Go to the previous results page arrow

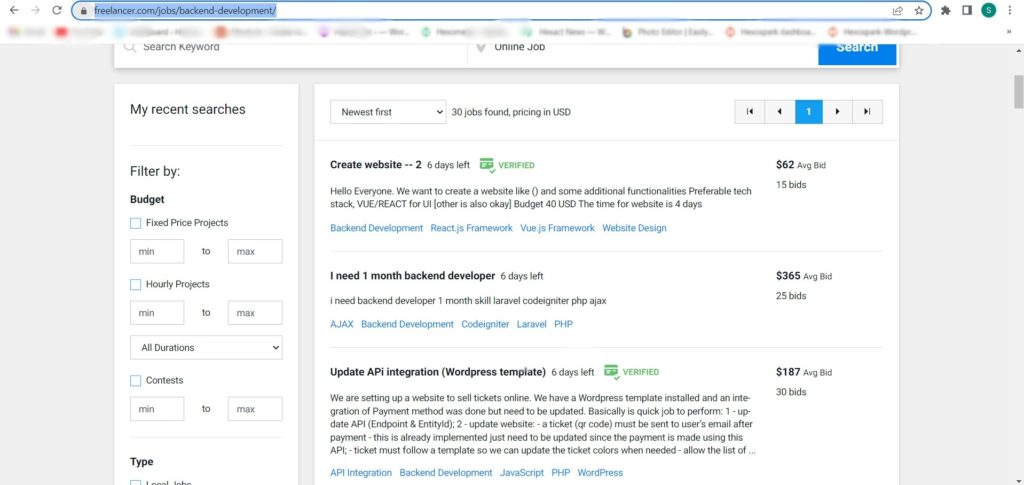click(779, 112)
